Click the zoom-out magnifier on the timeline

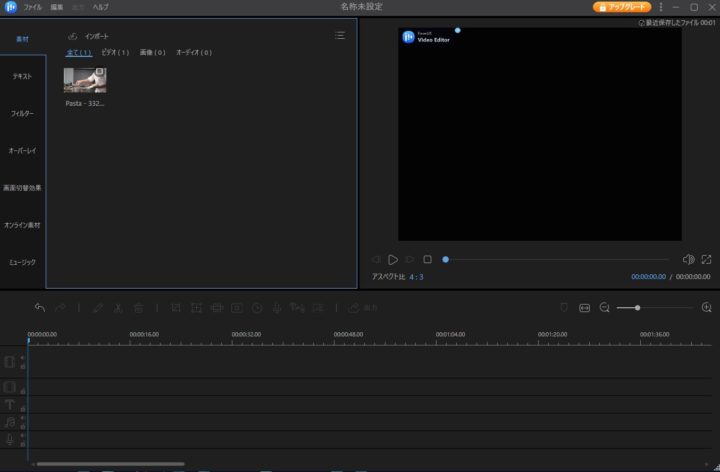604,308
